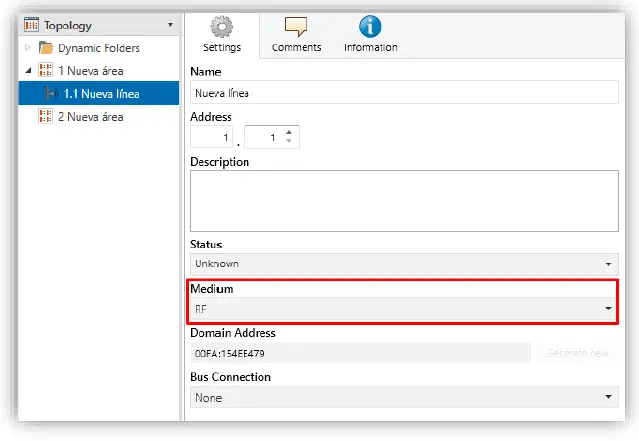Click the Name label
The width and height of the screenshot is (639, 441).
click(x=206, y=72)
